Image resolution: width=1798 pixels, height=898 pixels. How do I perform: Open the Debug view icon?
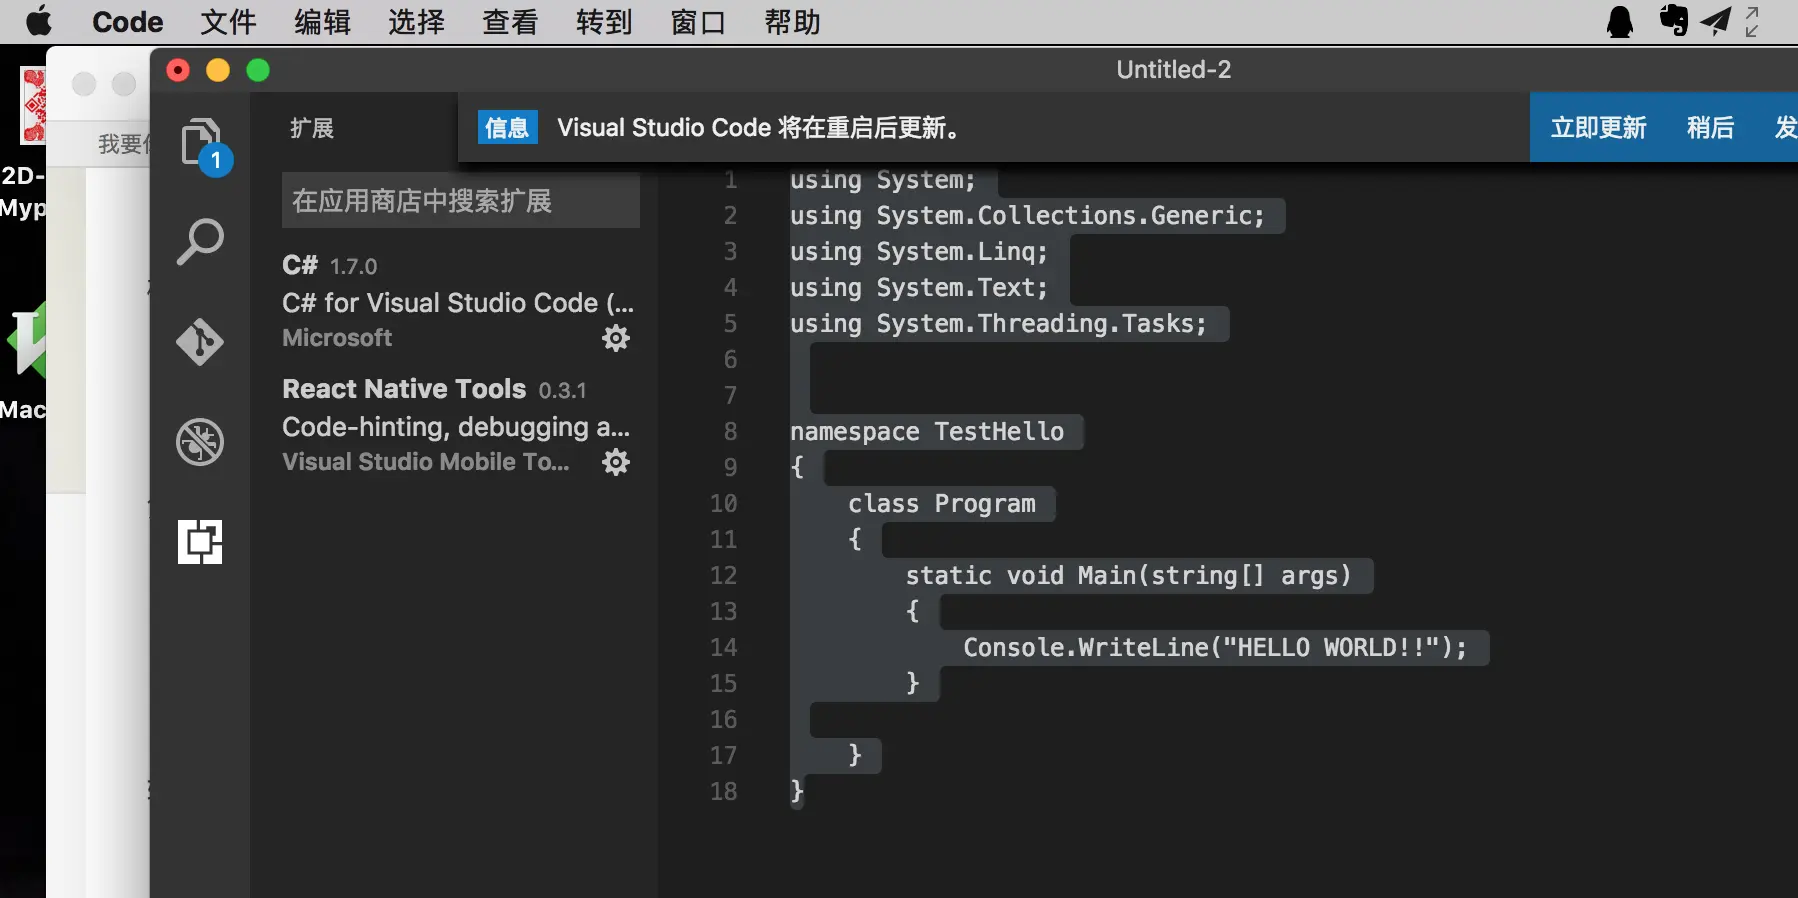(200, 442)
